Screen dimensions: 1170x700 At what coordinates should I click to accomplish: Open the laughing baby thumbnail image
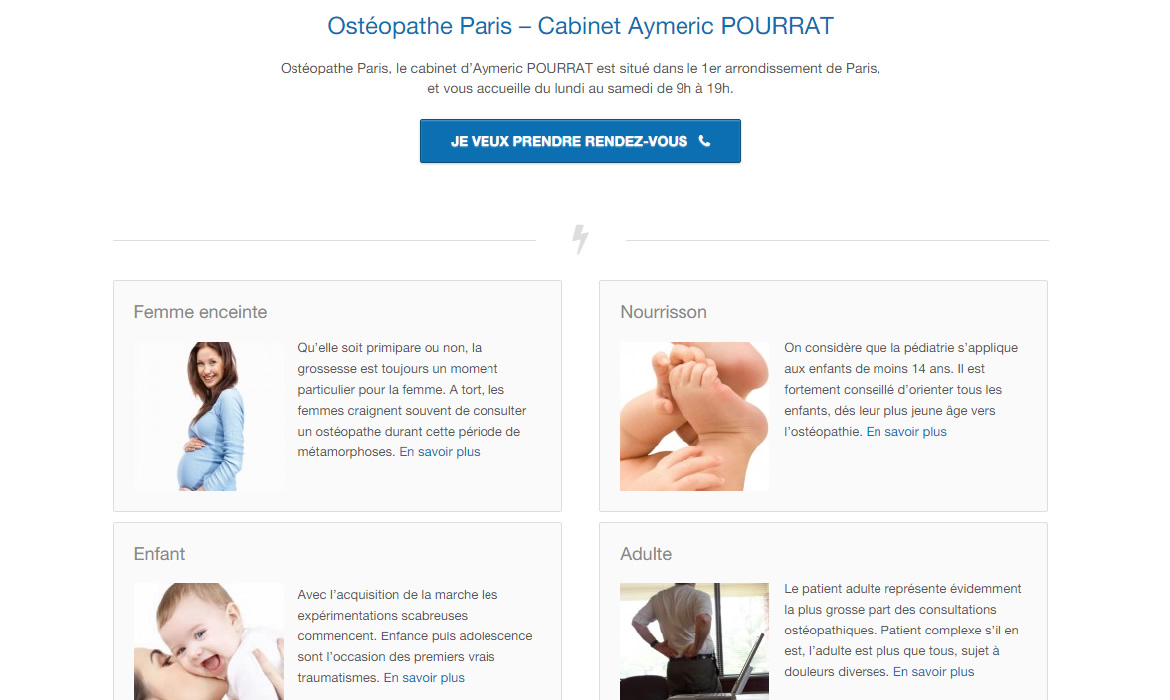coord(209,642)
